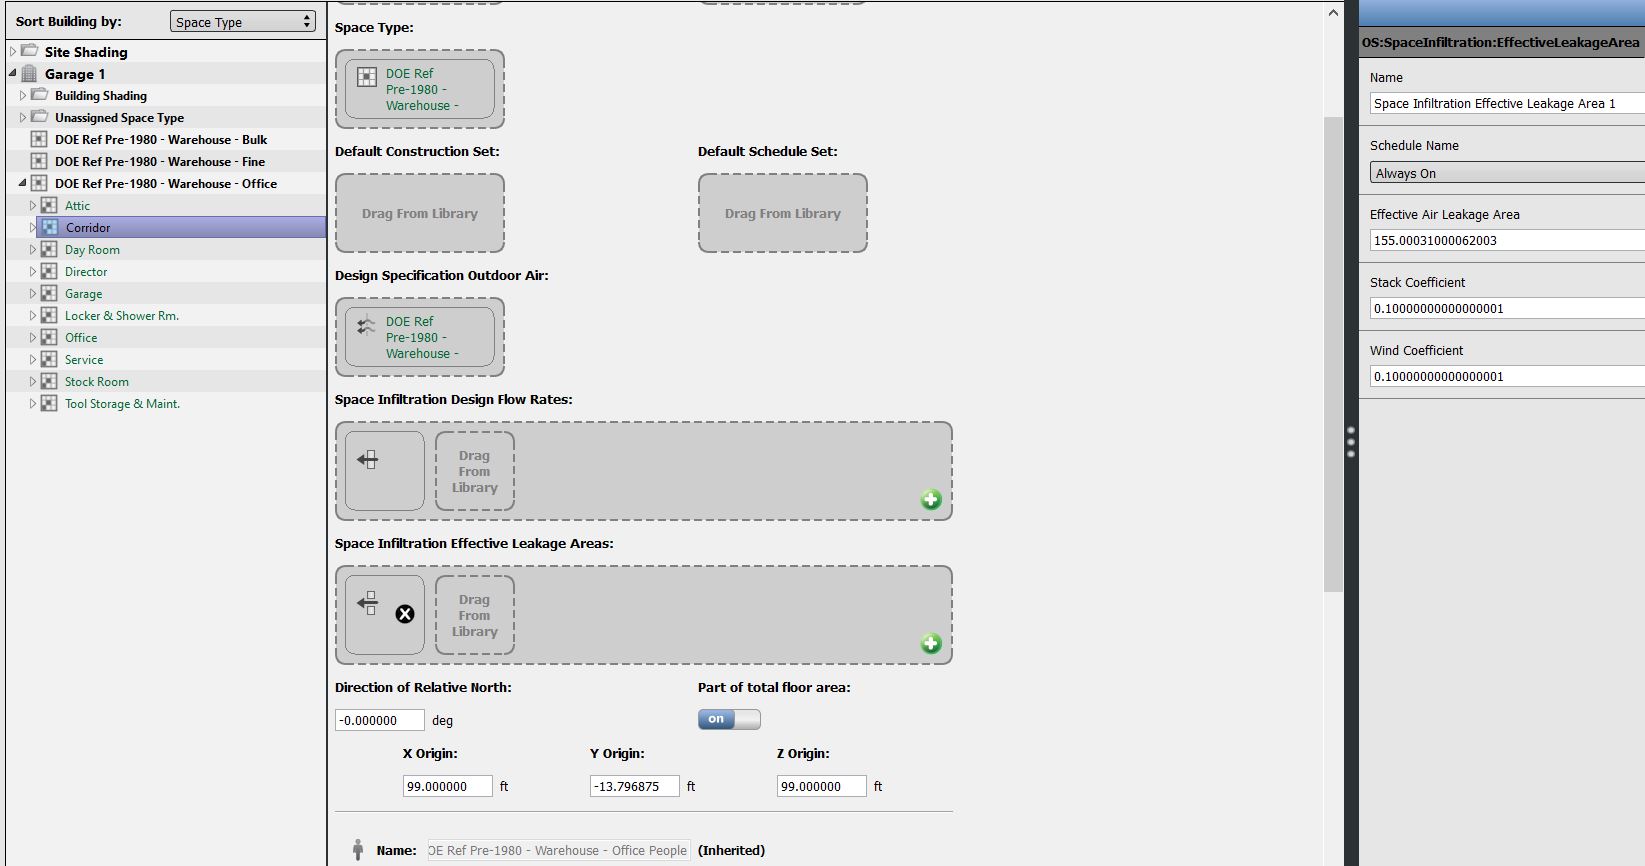Expand the Director space
Viewport: 1645px width, 866px height.
pyautogui.click(x=33, y=271)
